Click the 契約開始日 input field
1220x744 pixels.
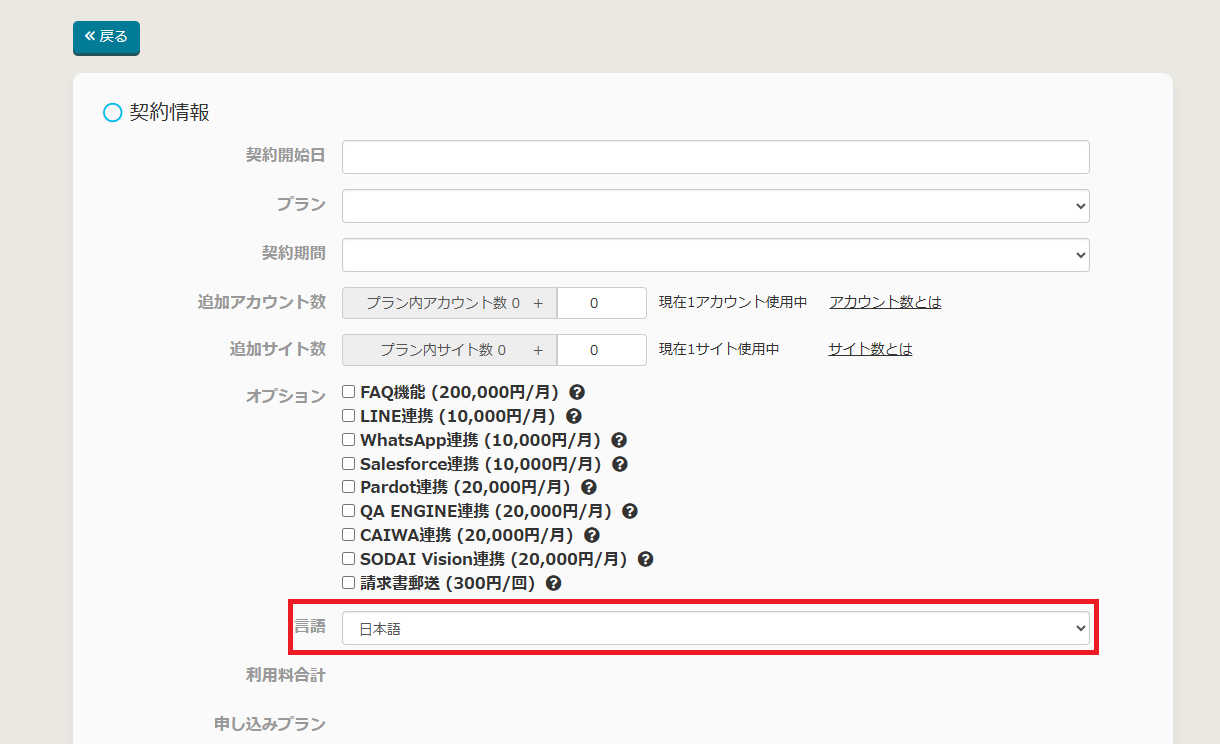(715, 157)
